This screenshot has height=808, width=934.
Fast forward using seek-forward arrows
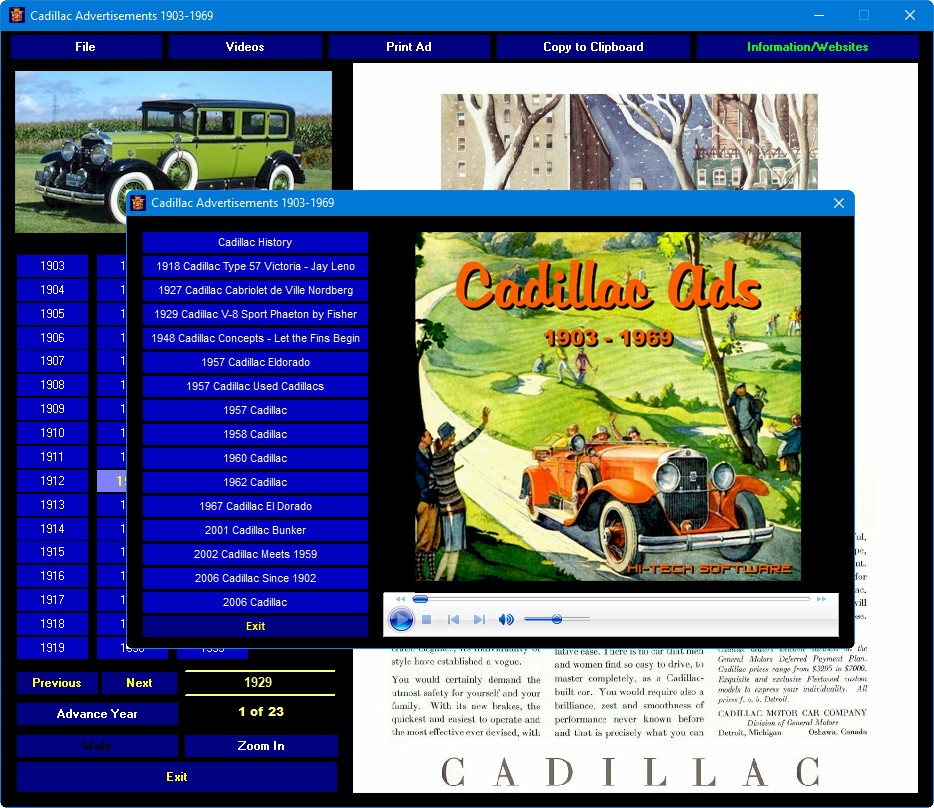821,599
